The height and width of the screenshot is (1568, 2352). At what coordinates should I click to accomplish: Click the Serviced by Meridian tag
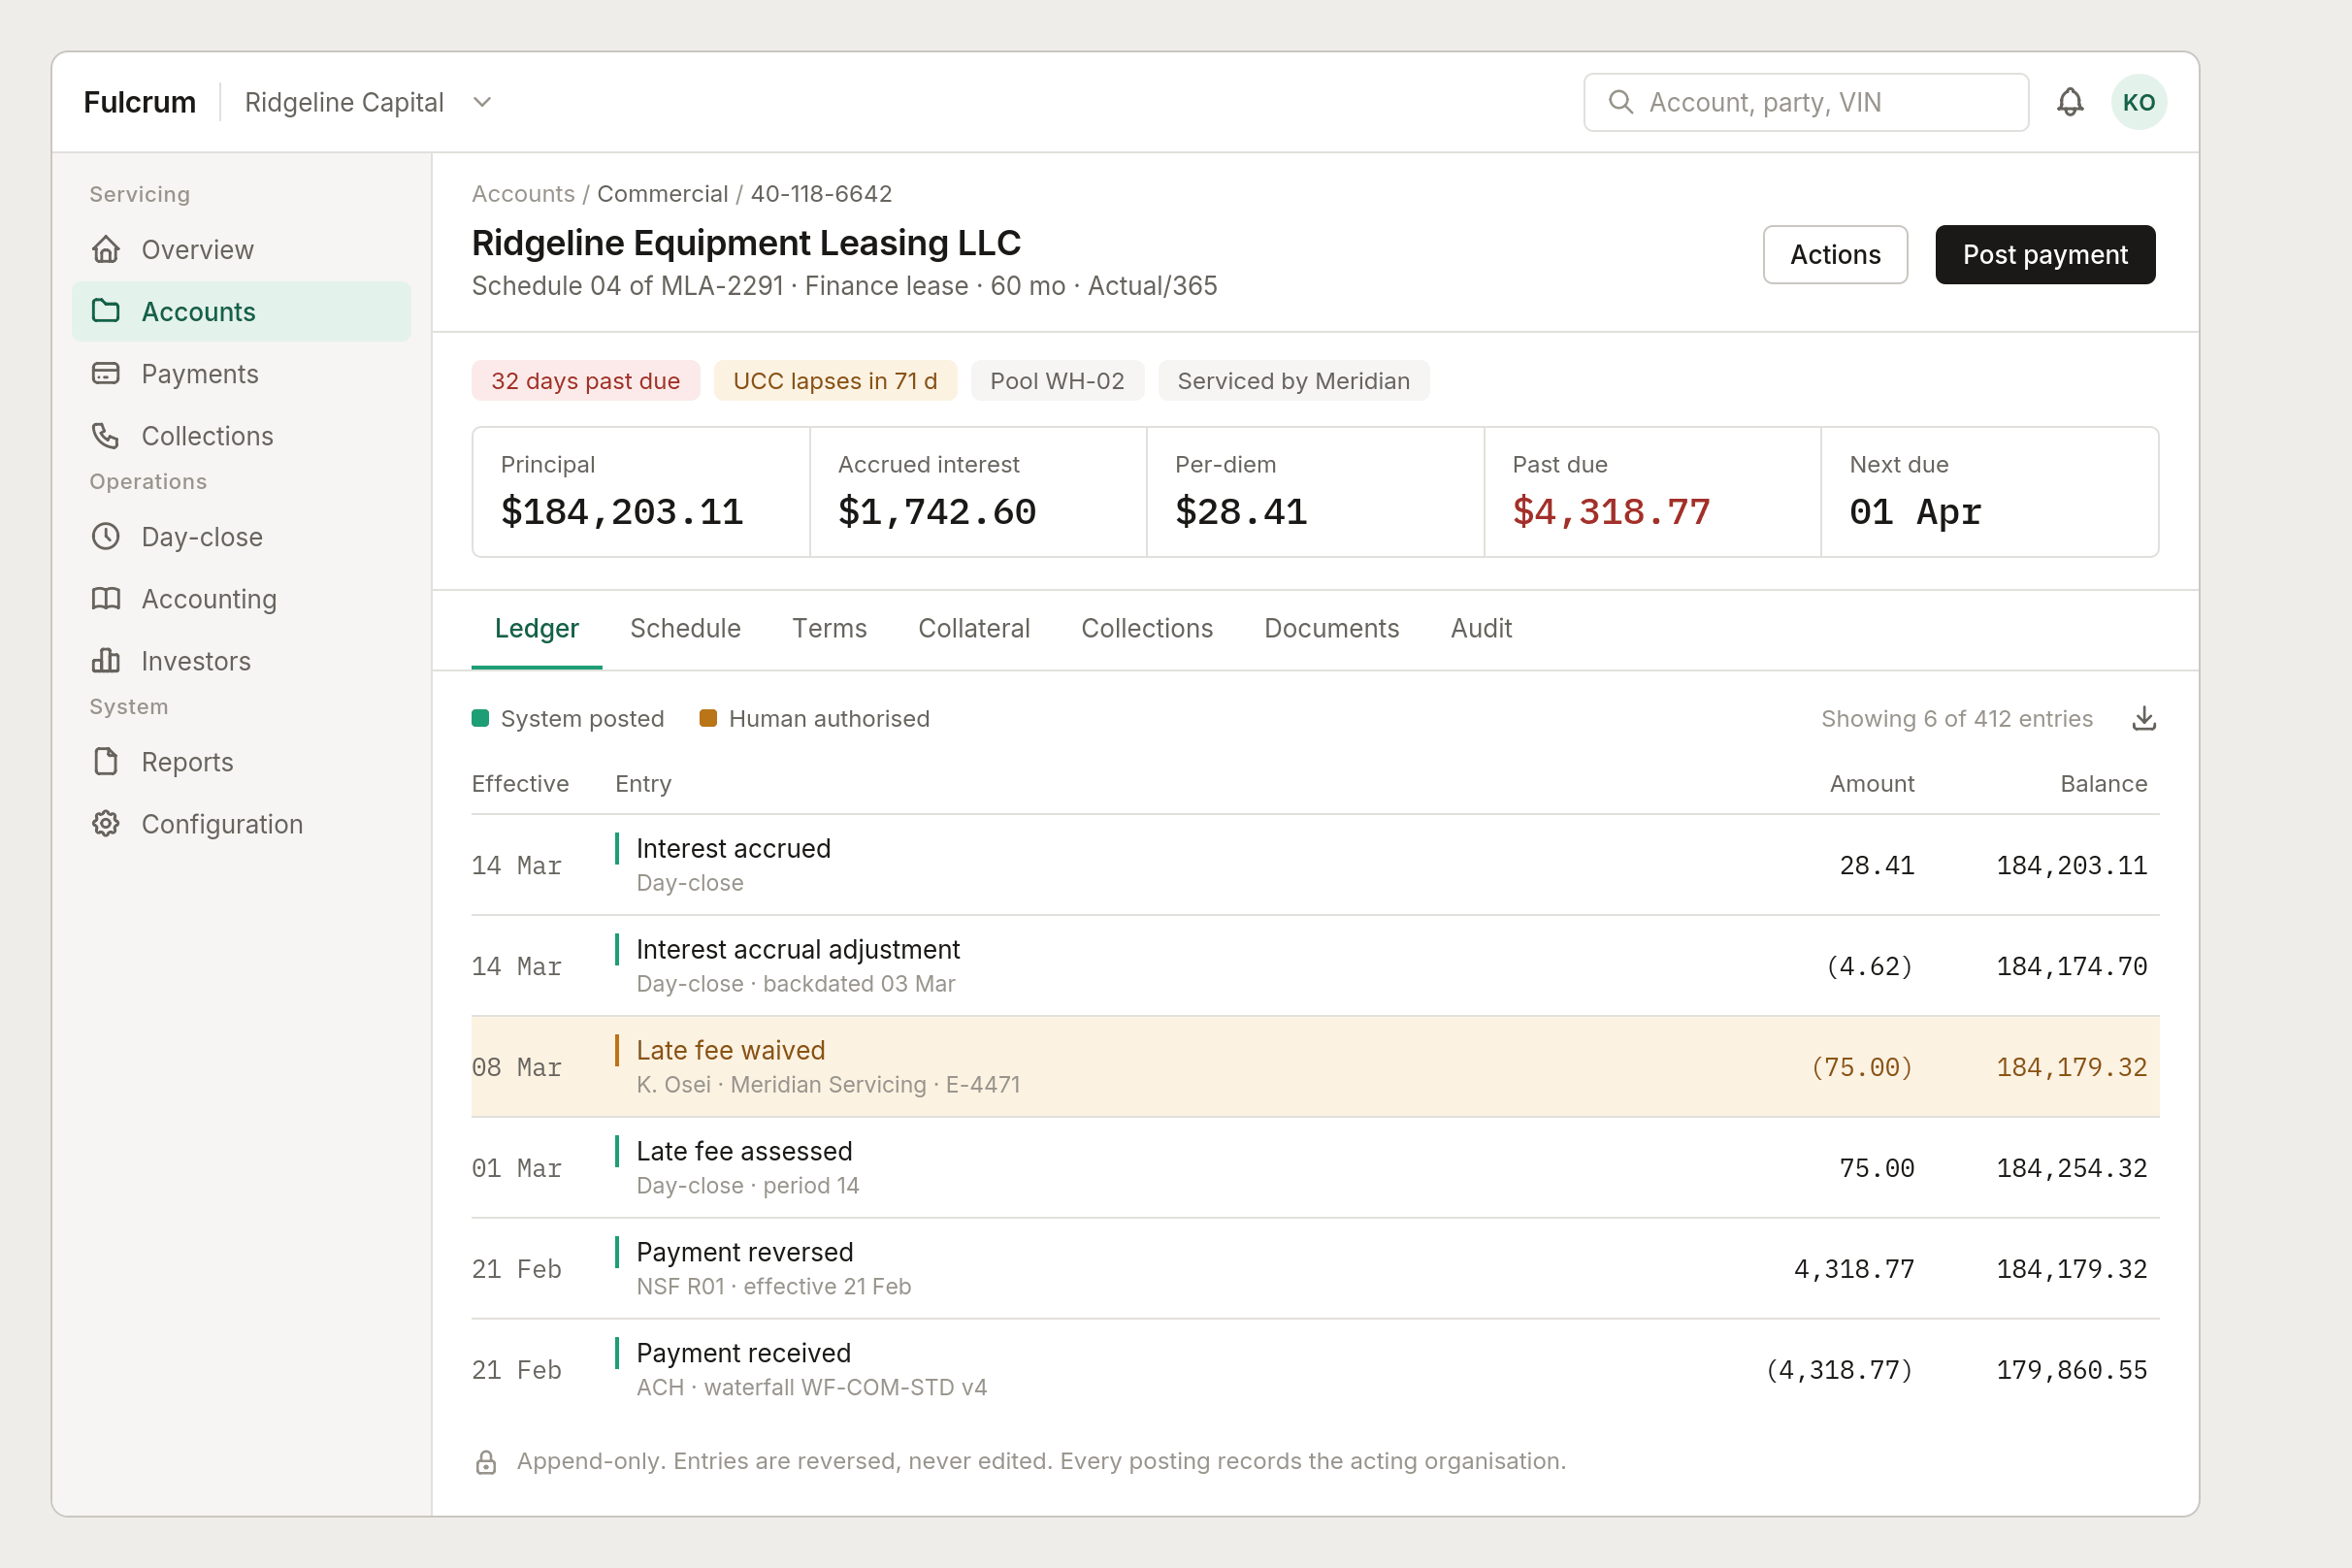pos(1293,380)
